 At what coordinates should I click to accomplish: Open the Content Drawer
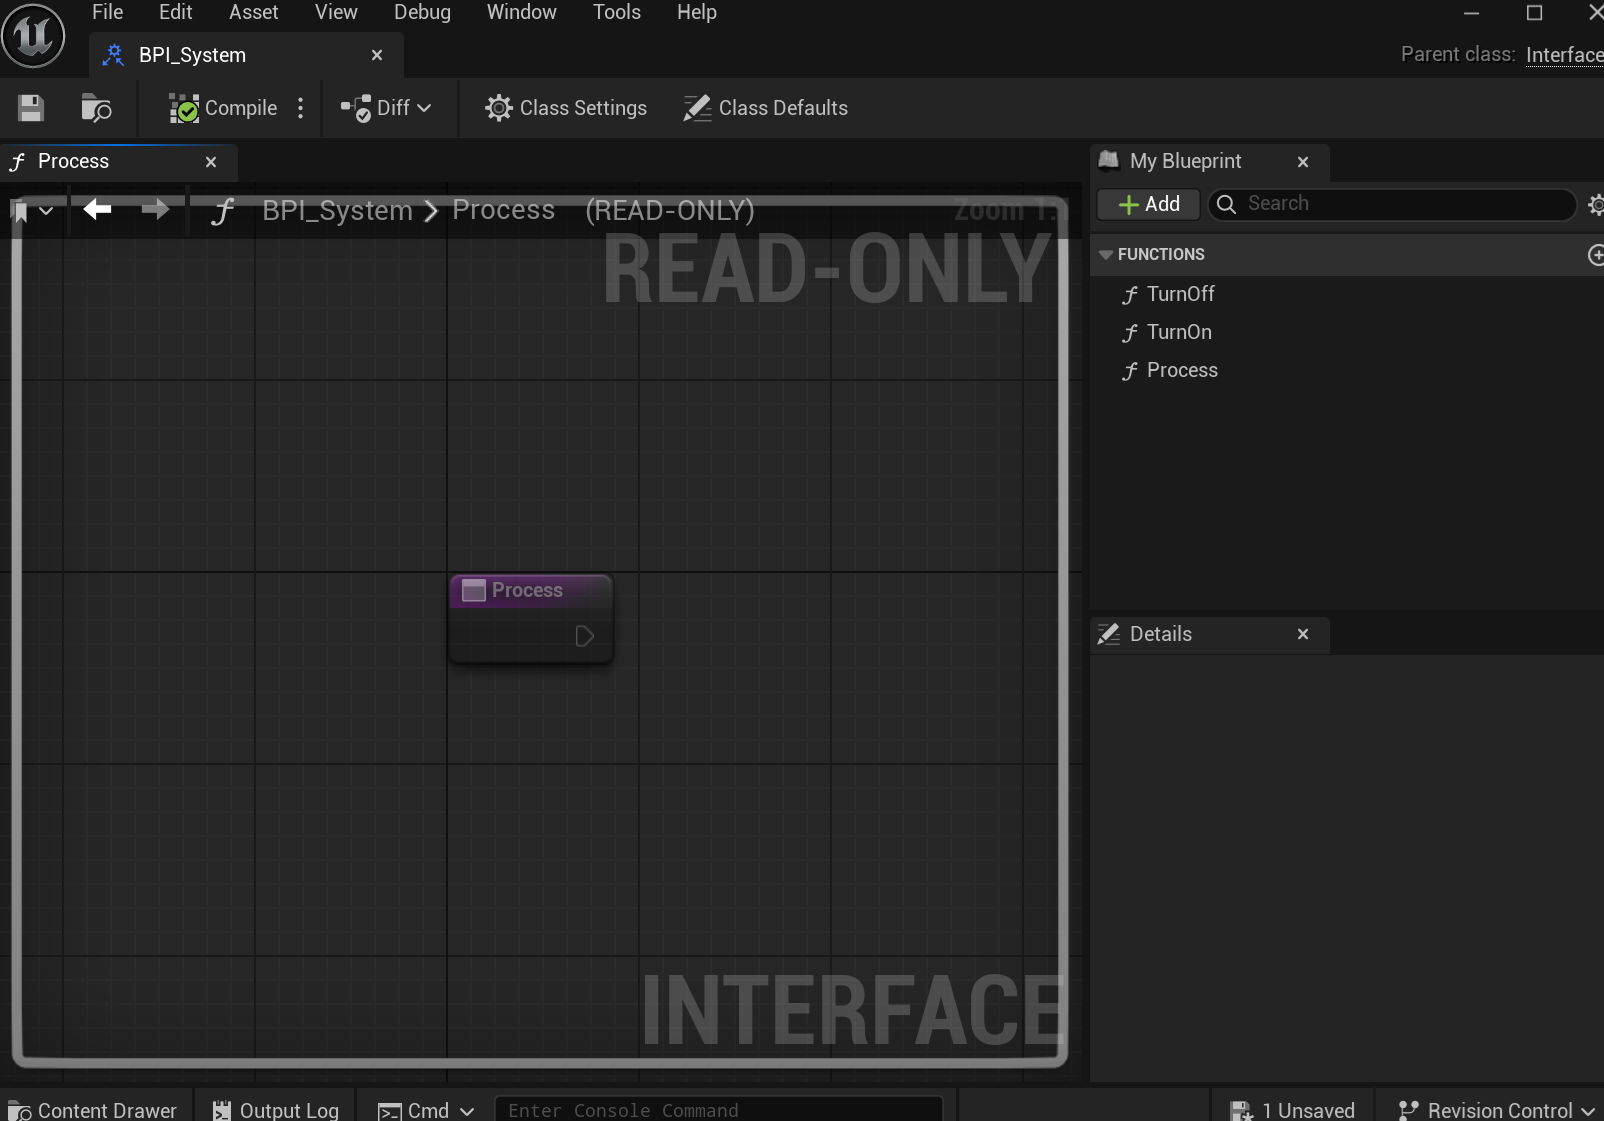tap(92, 1109)
